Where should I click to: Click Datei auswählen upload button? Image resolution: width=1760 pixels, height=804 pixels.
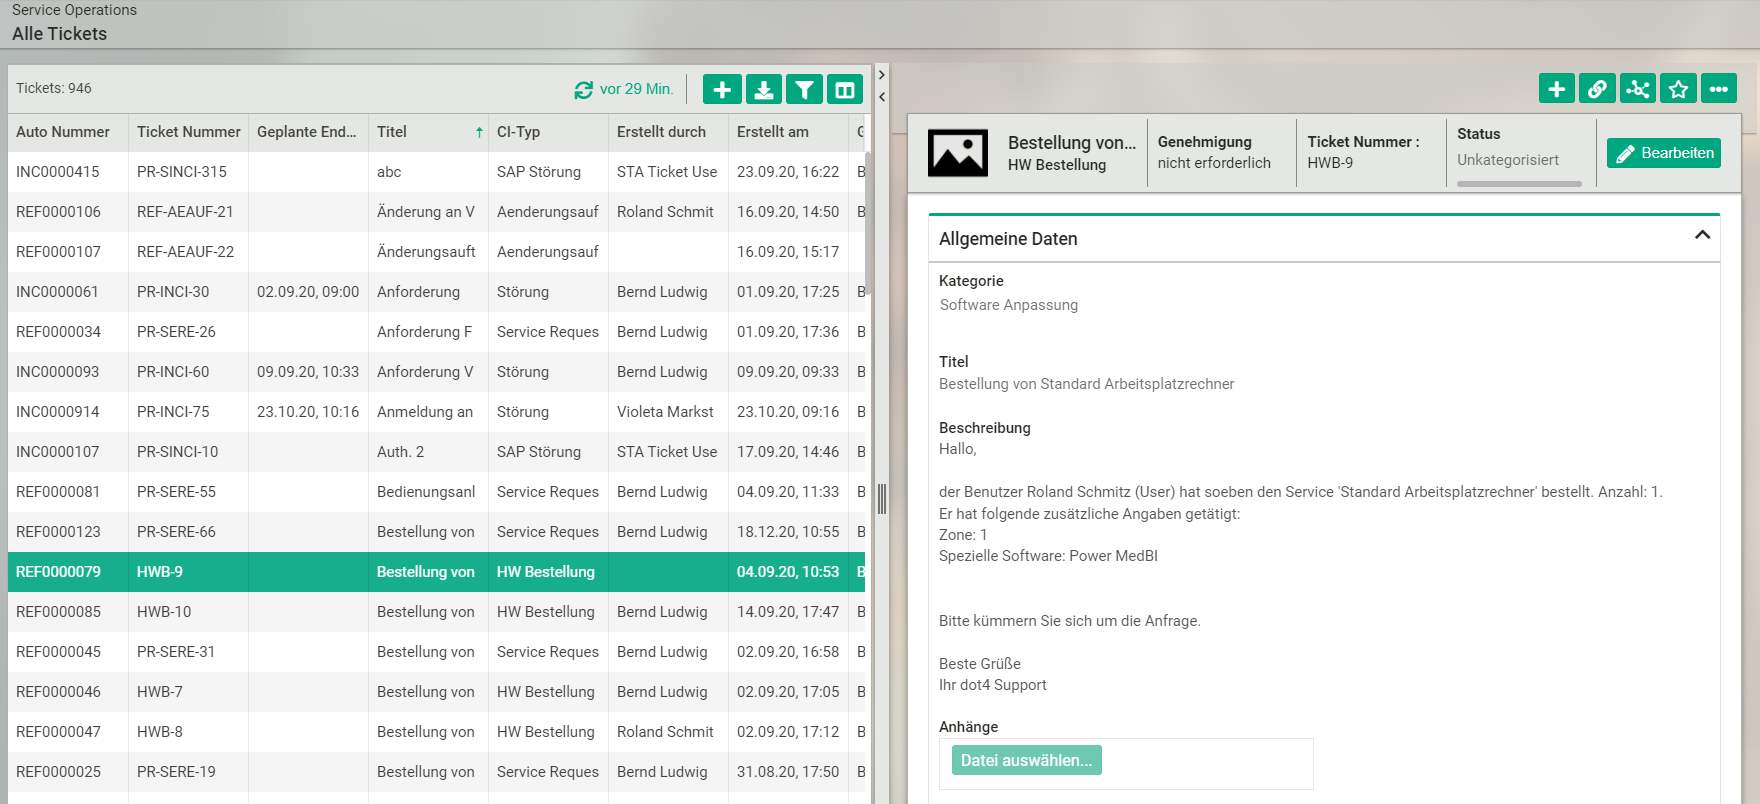point(1027,760)
